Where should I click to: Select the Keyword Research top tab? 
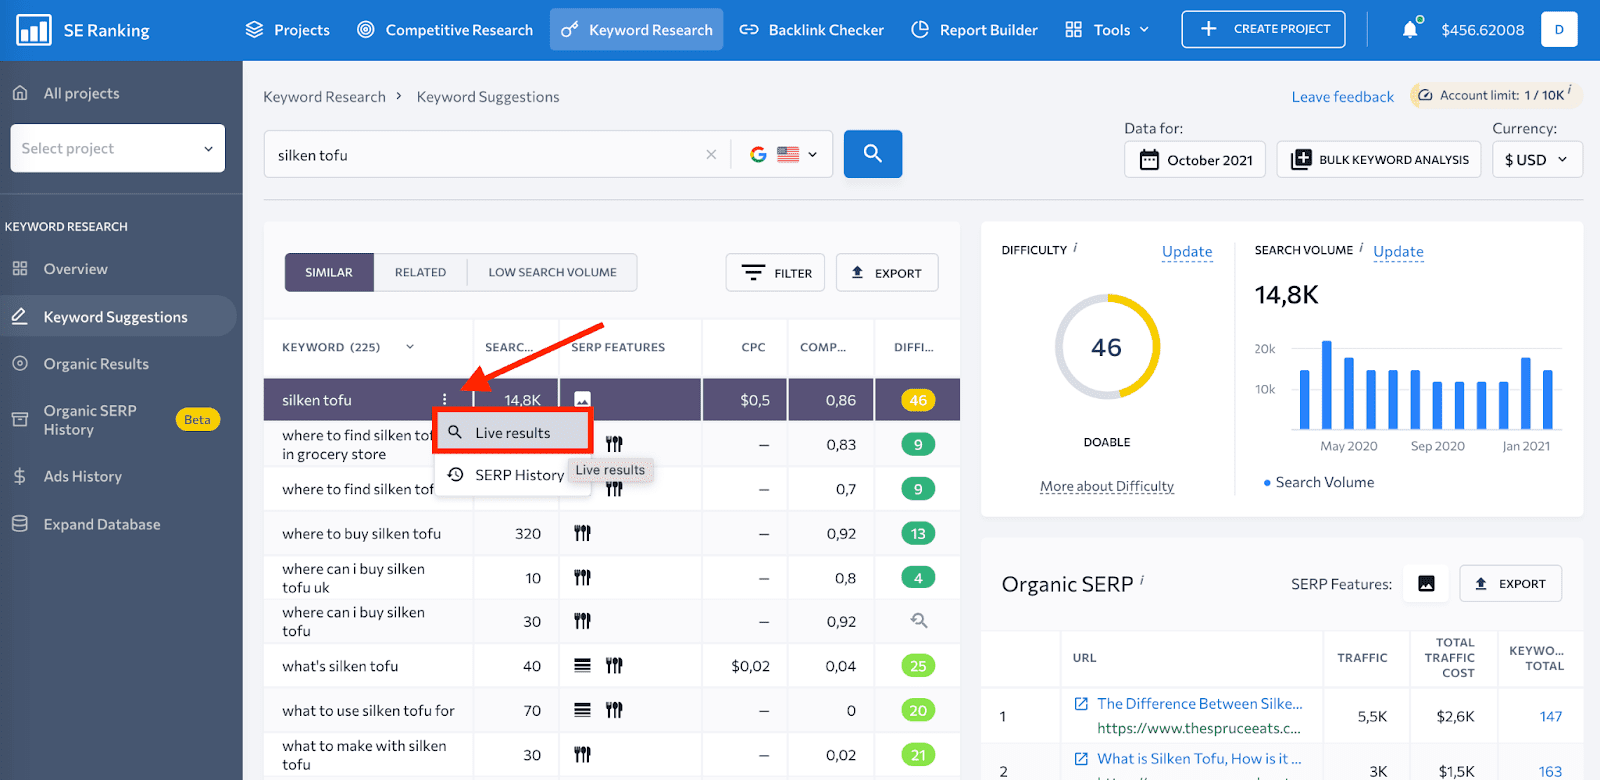(636, 30)
